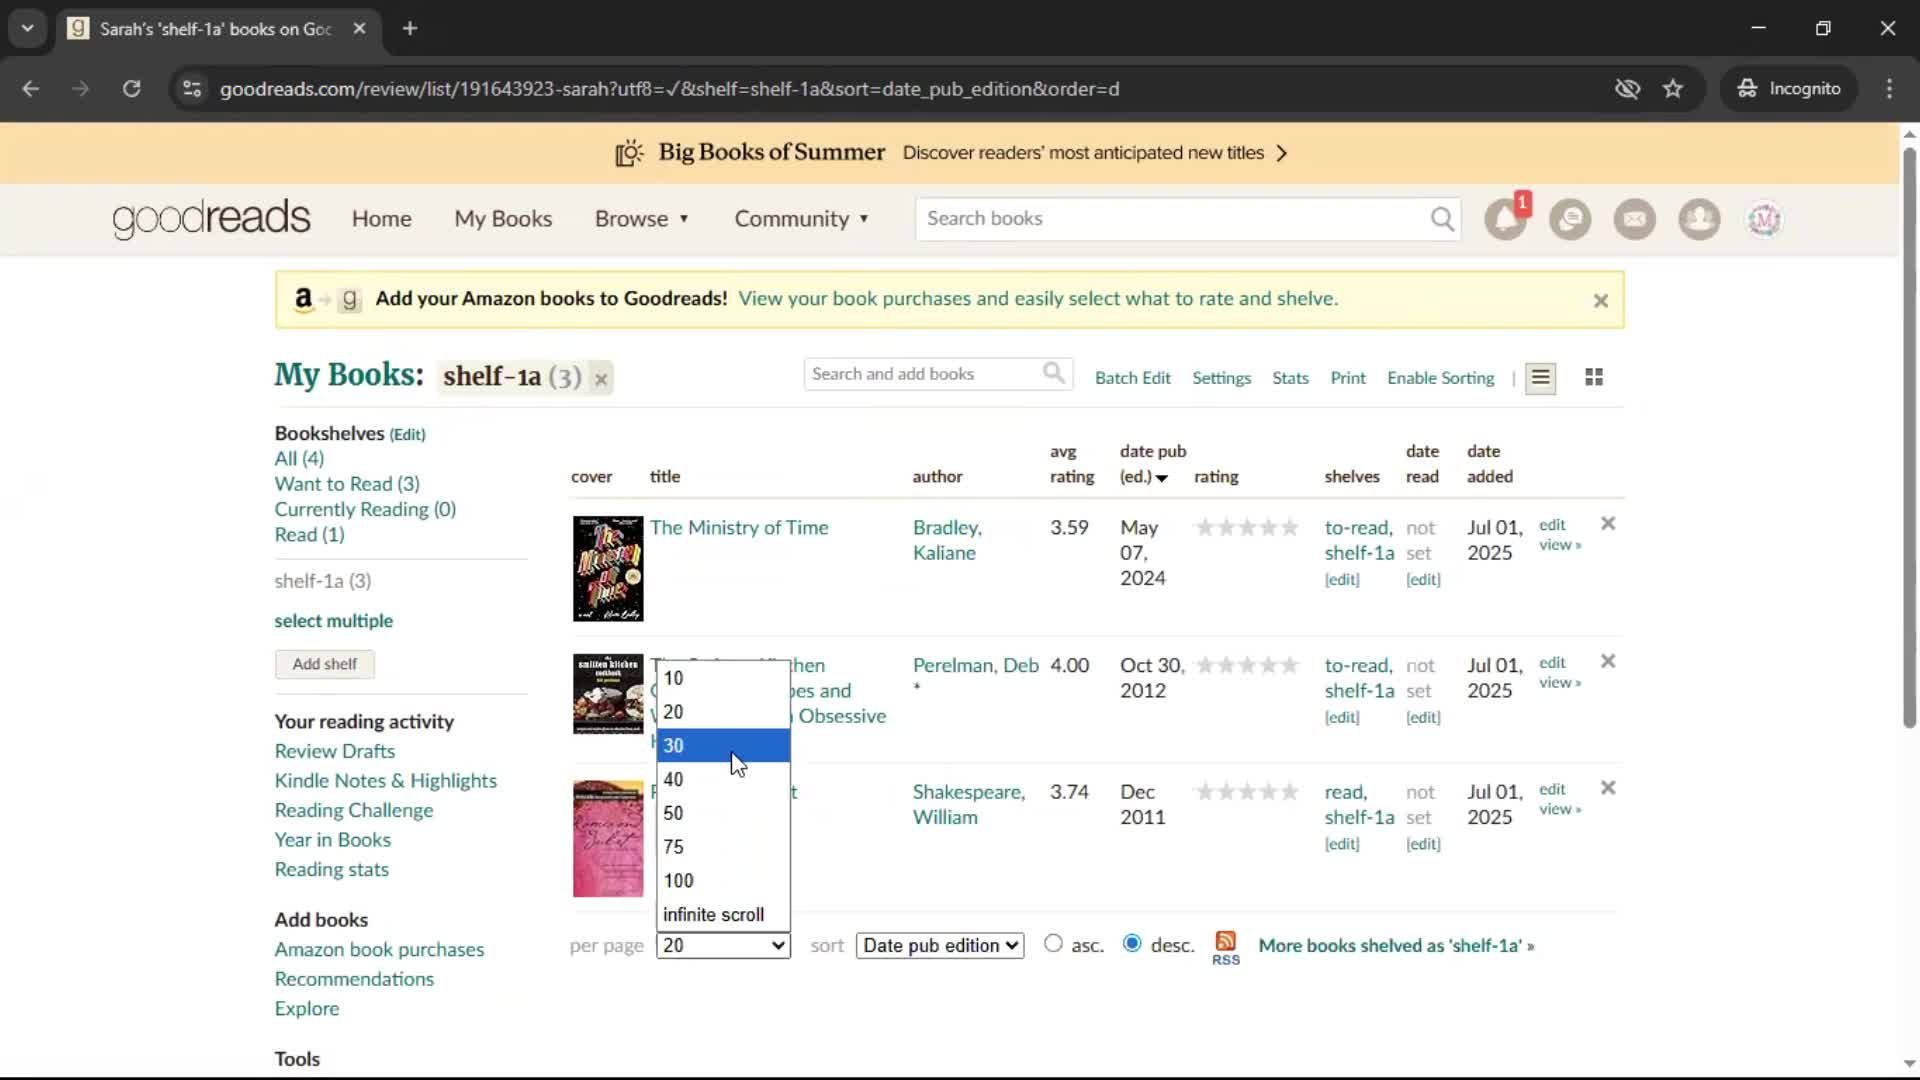Viewport: 1920px width, 1080px height.
Task: Click the tracking protection eye icon
Action: point(1627,89)
